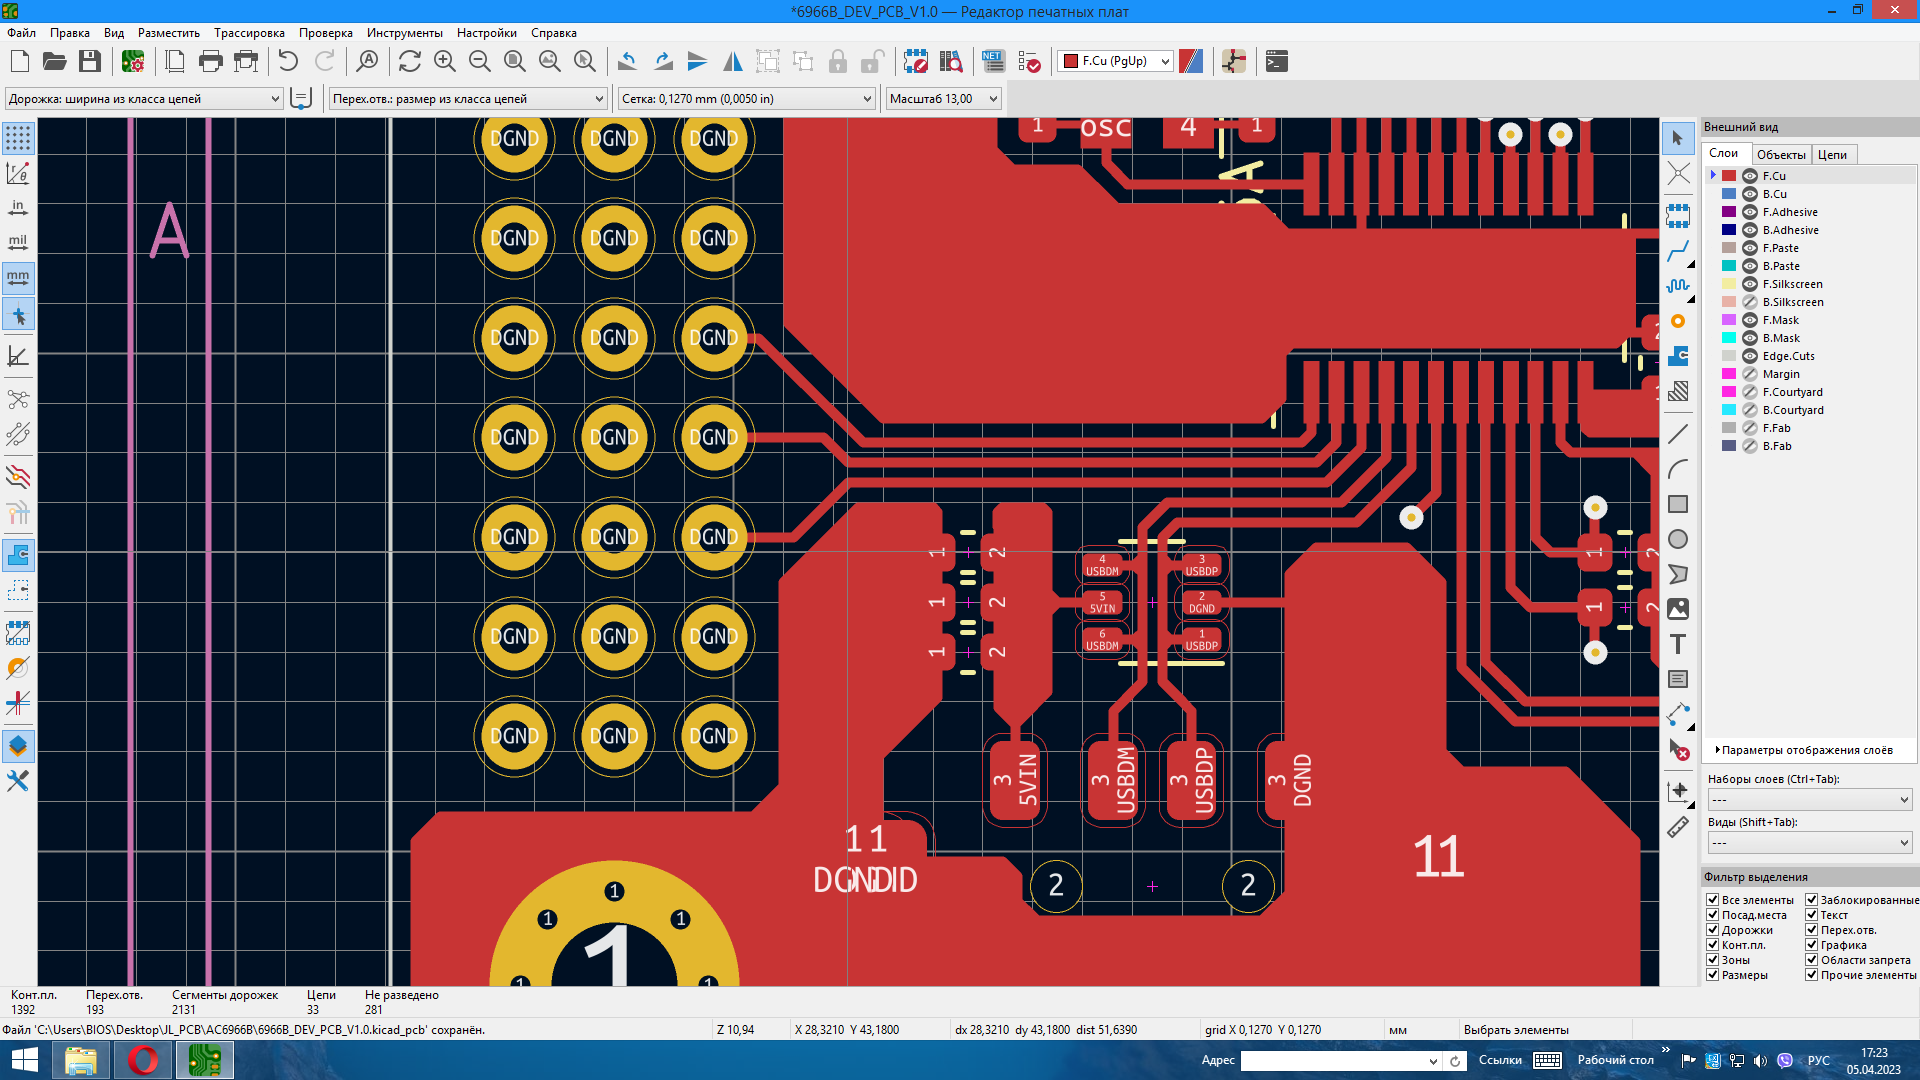Select the Route tracks tool
The image size is (1920, 1080).
1678,250
